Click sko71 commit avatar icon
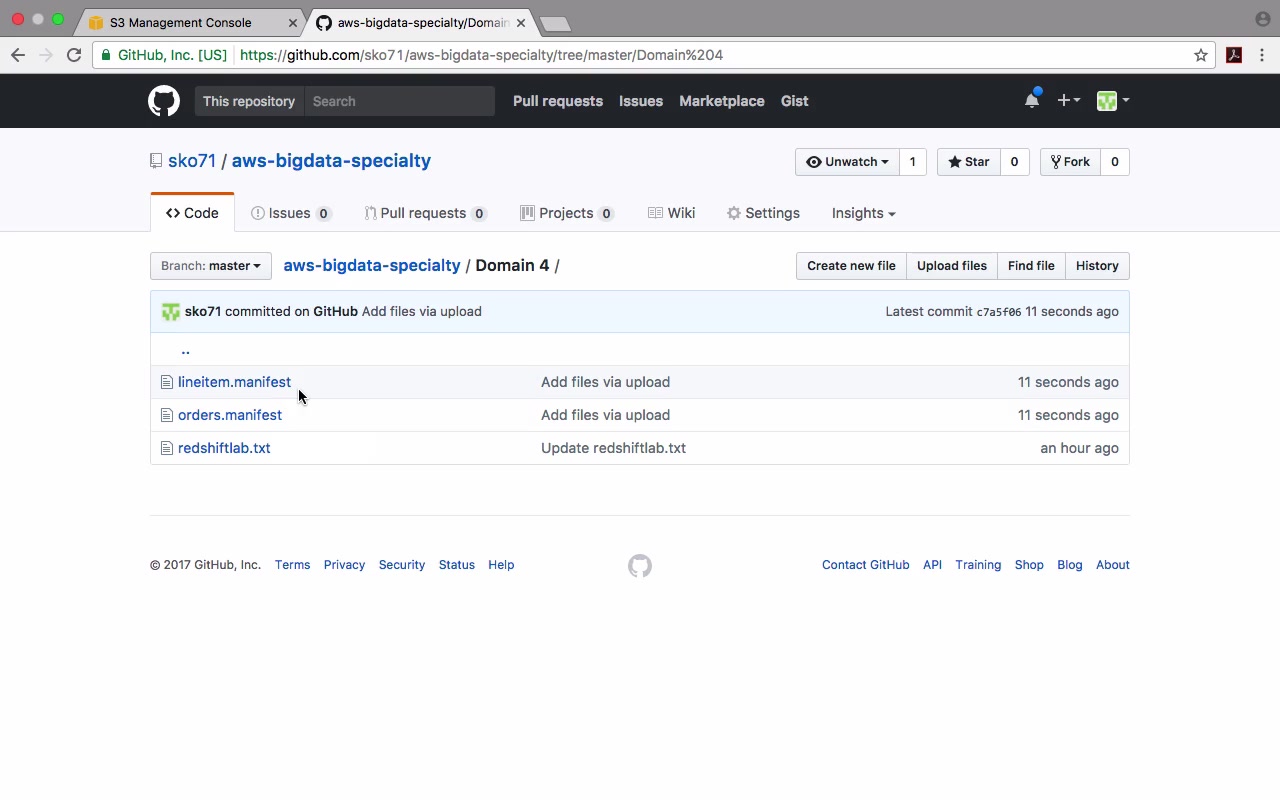Viewport: 1280px width, 800px height. pyautogui.click(x=171, y=312)
